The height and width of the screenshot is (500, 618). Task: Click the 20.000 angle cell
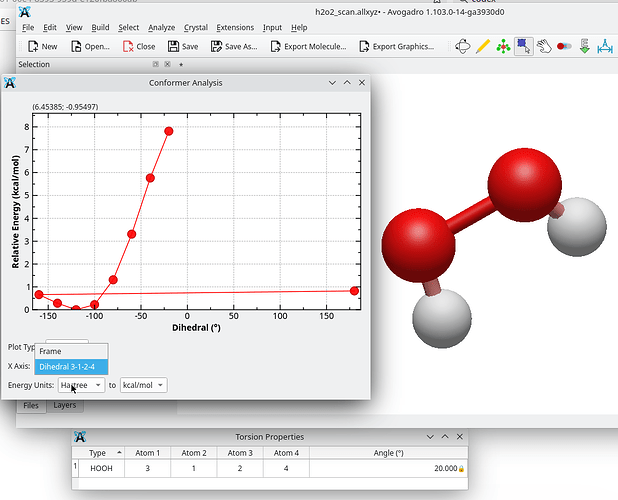pos(389,468)
